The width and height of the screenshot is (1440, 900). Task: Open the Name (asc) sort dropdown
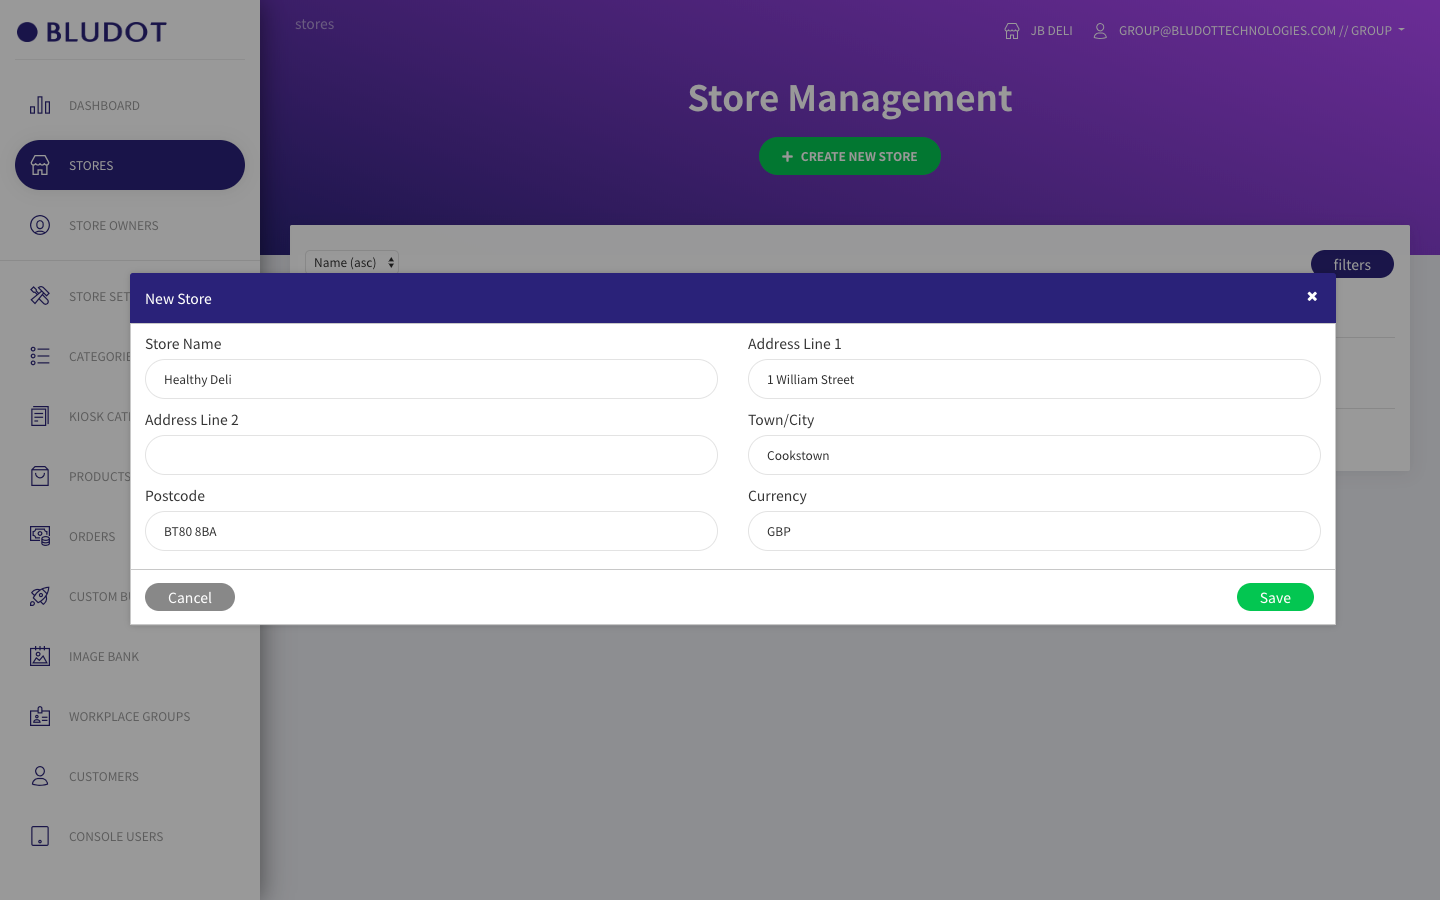(351, 262)
